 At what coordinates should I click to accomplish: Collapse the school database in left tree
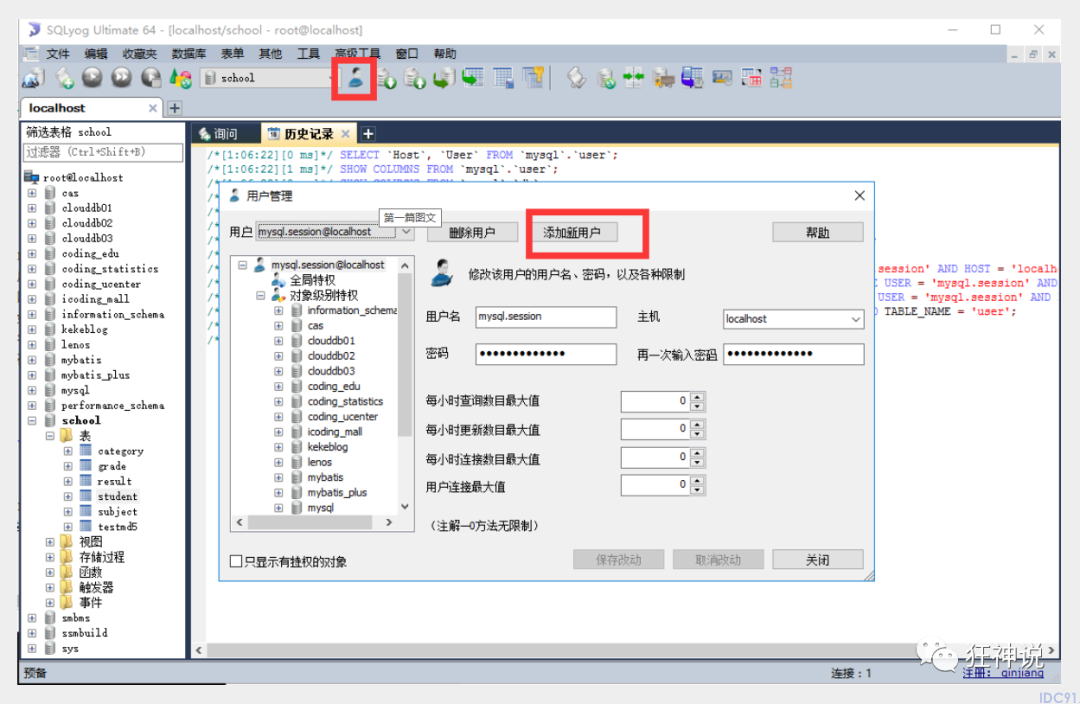pyautogui.click(x=32, y=420)
